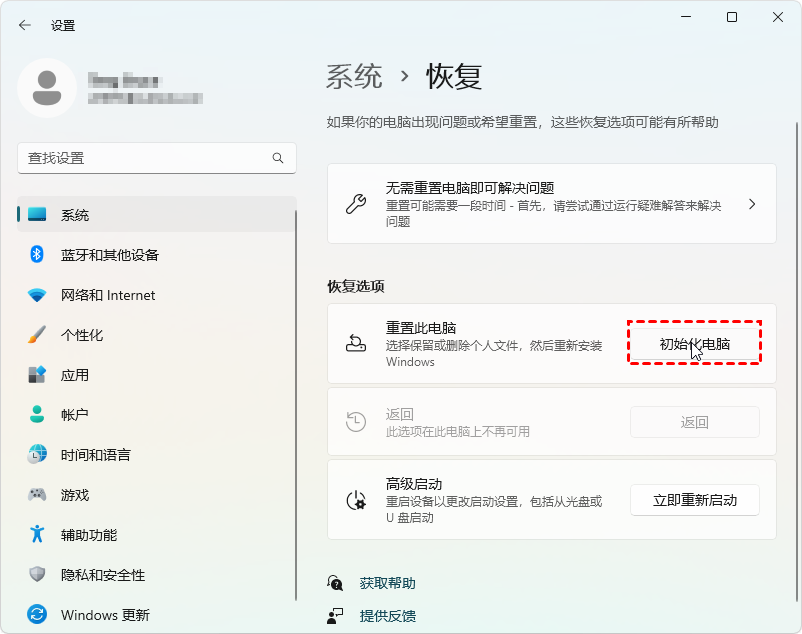Click the search magnifier icon
The height and width of the screenshot is (634, 802).
278,158
